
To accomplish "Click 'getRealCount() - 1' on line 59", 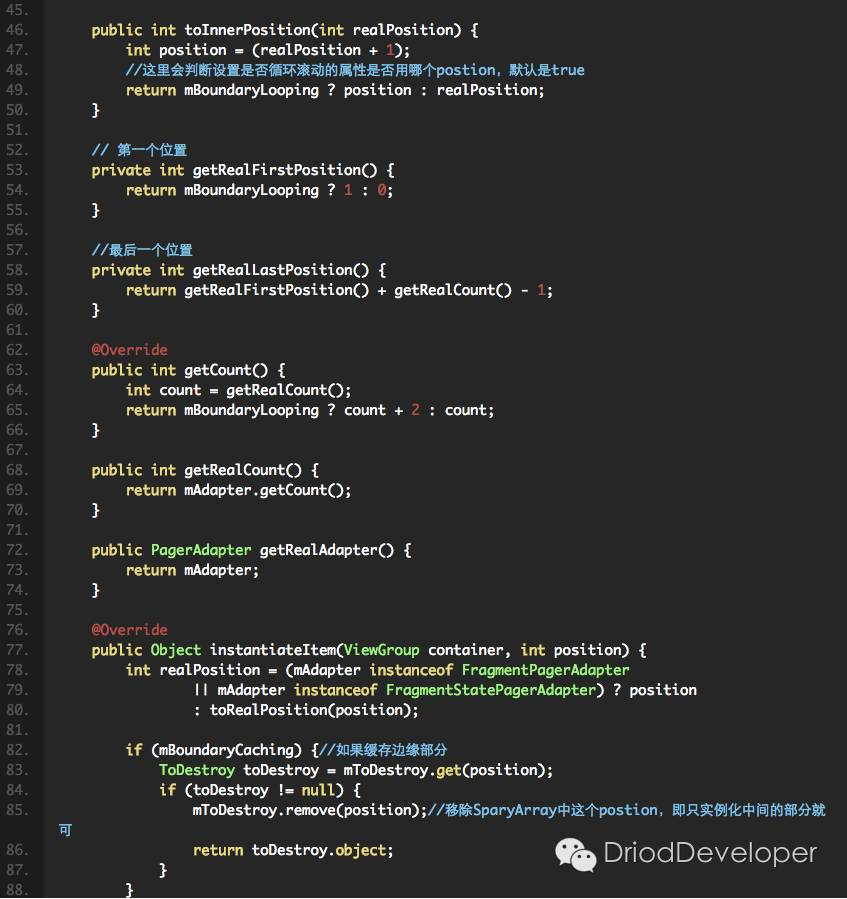I will [x=470, y=290].
